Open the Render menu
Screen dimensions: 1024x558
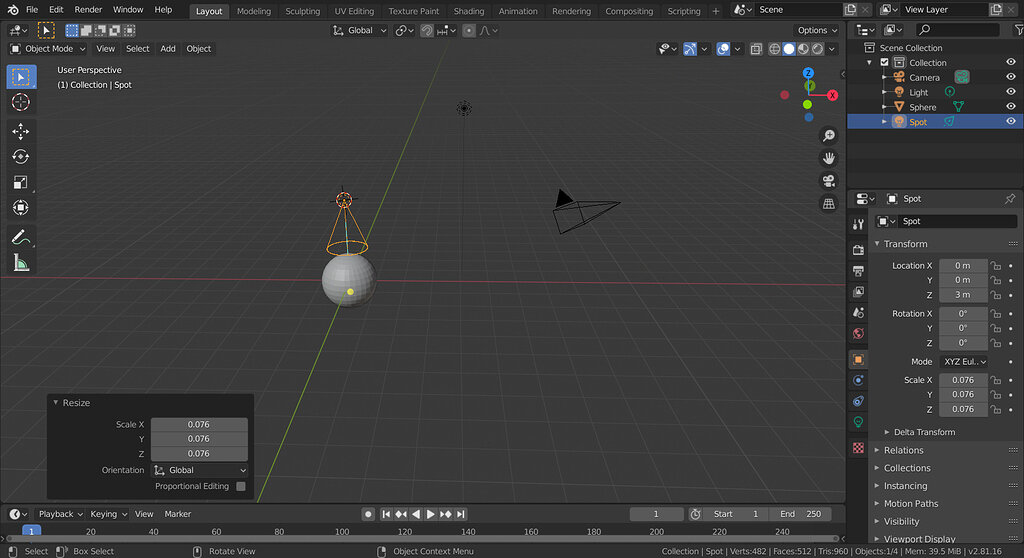[88, 10]
